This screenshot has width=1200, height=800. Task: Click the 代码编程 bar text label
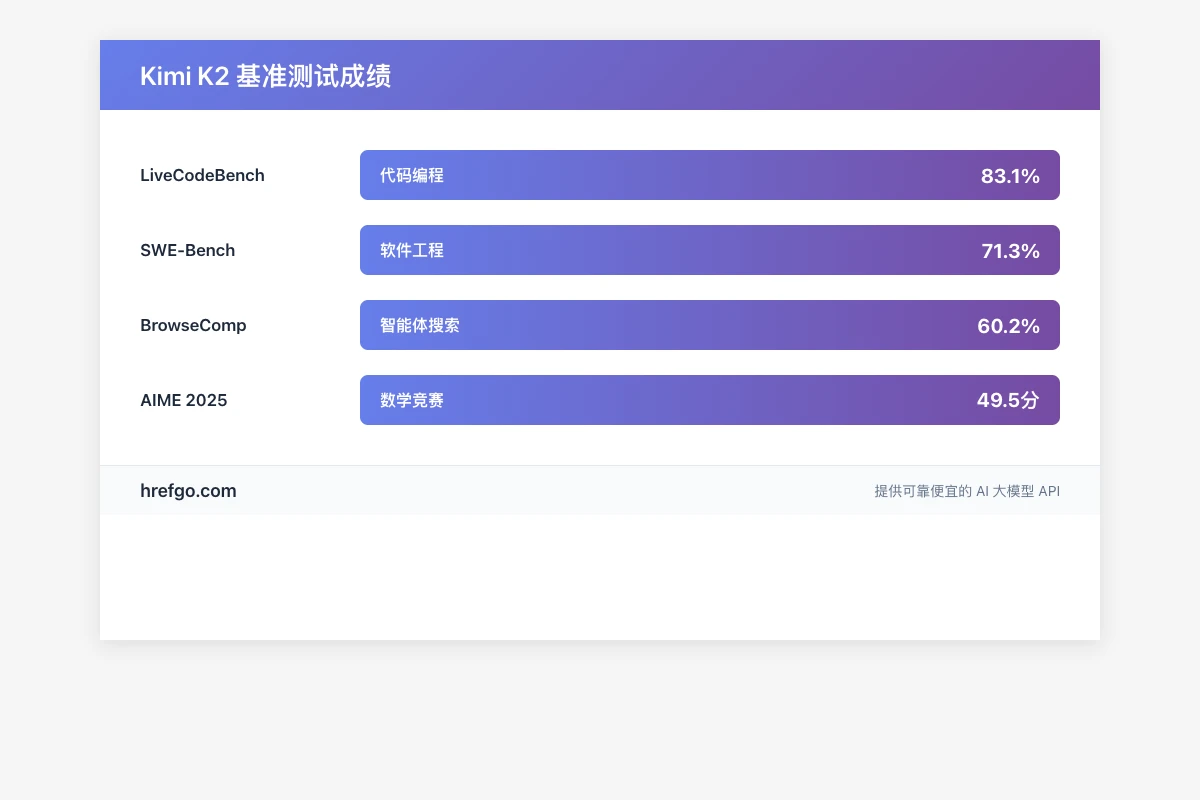(411, 175)
